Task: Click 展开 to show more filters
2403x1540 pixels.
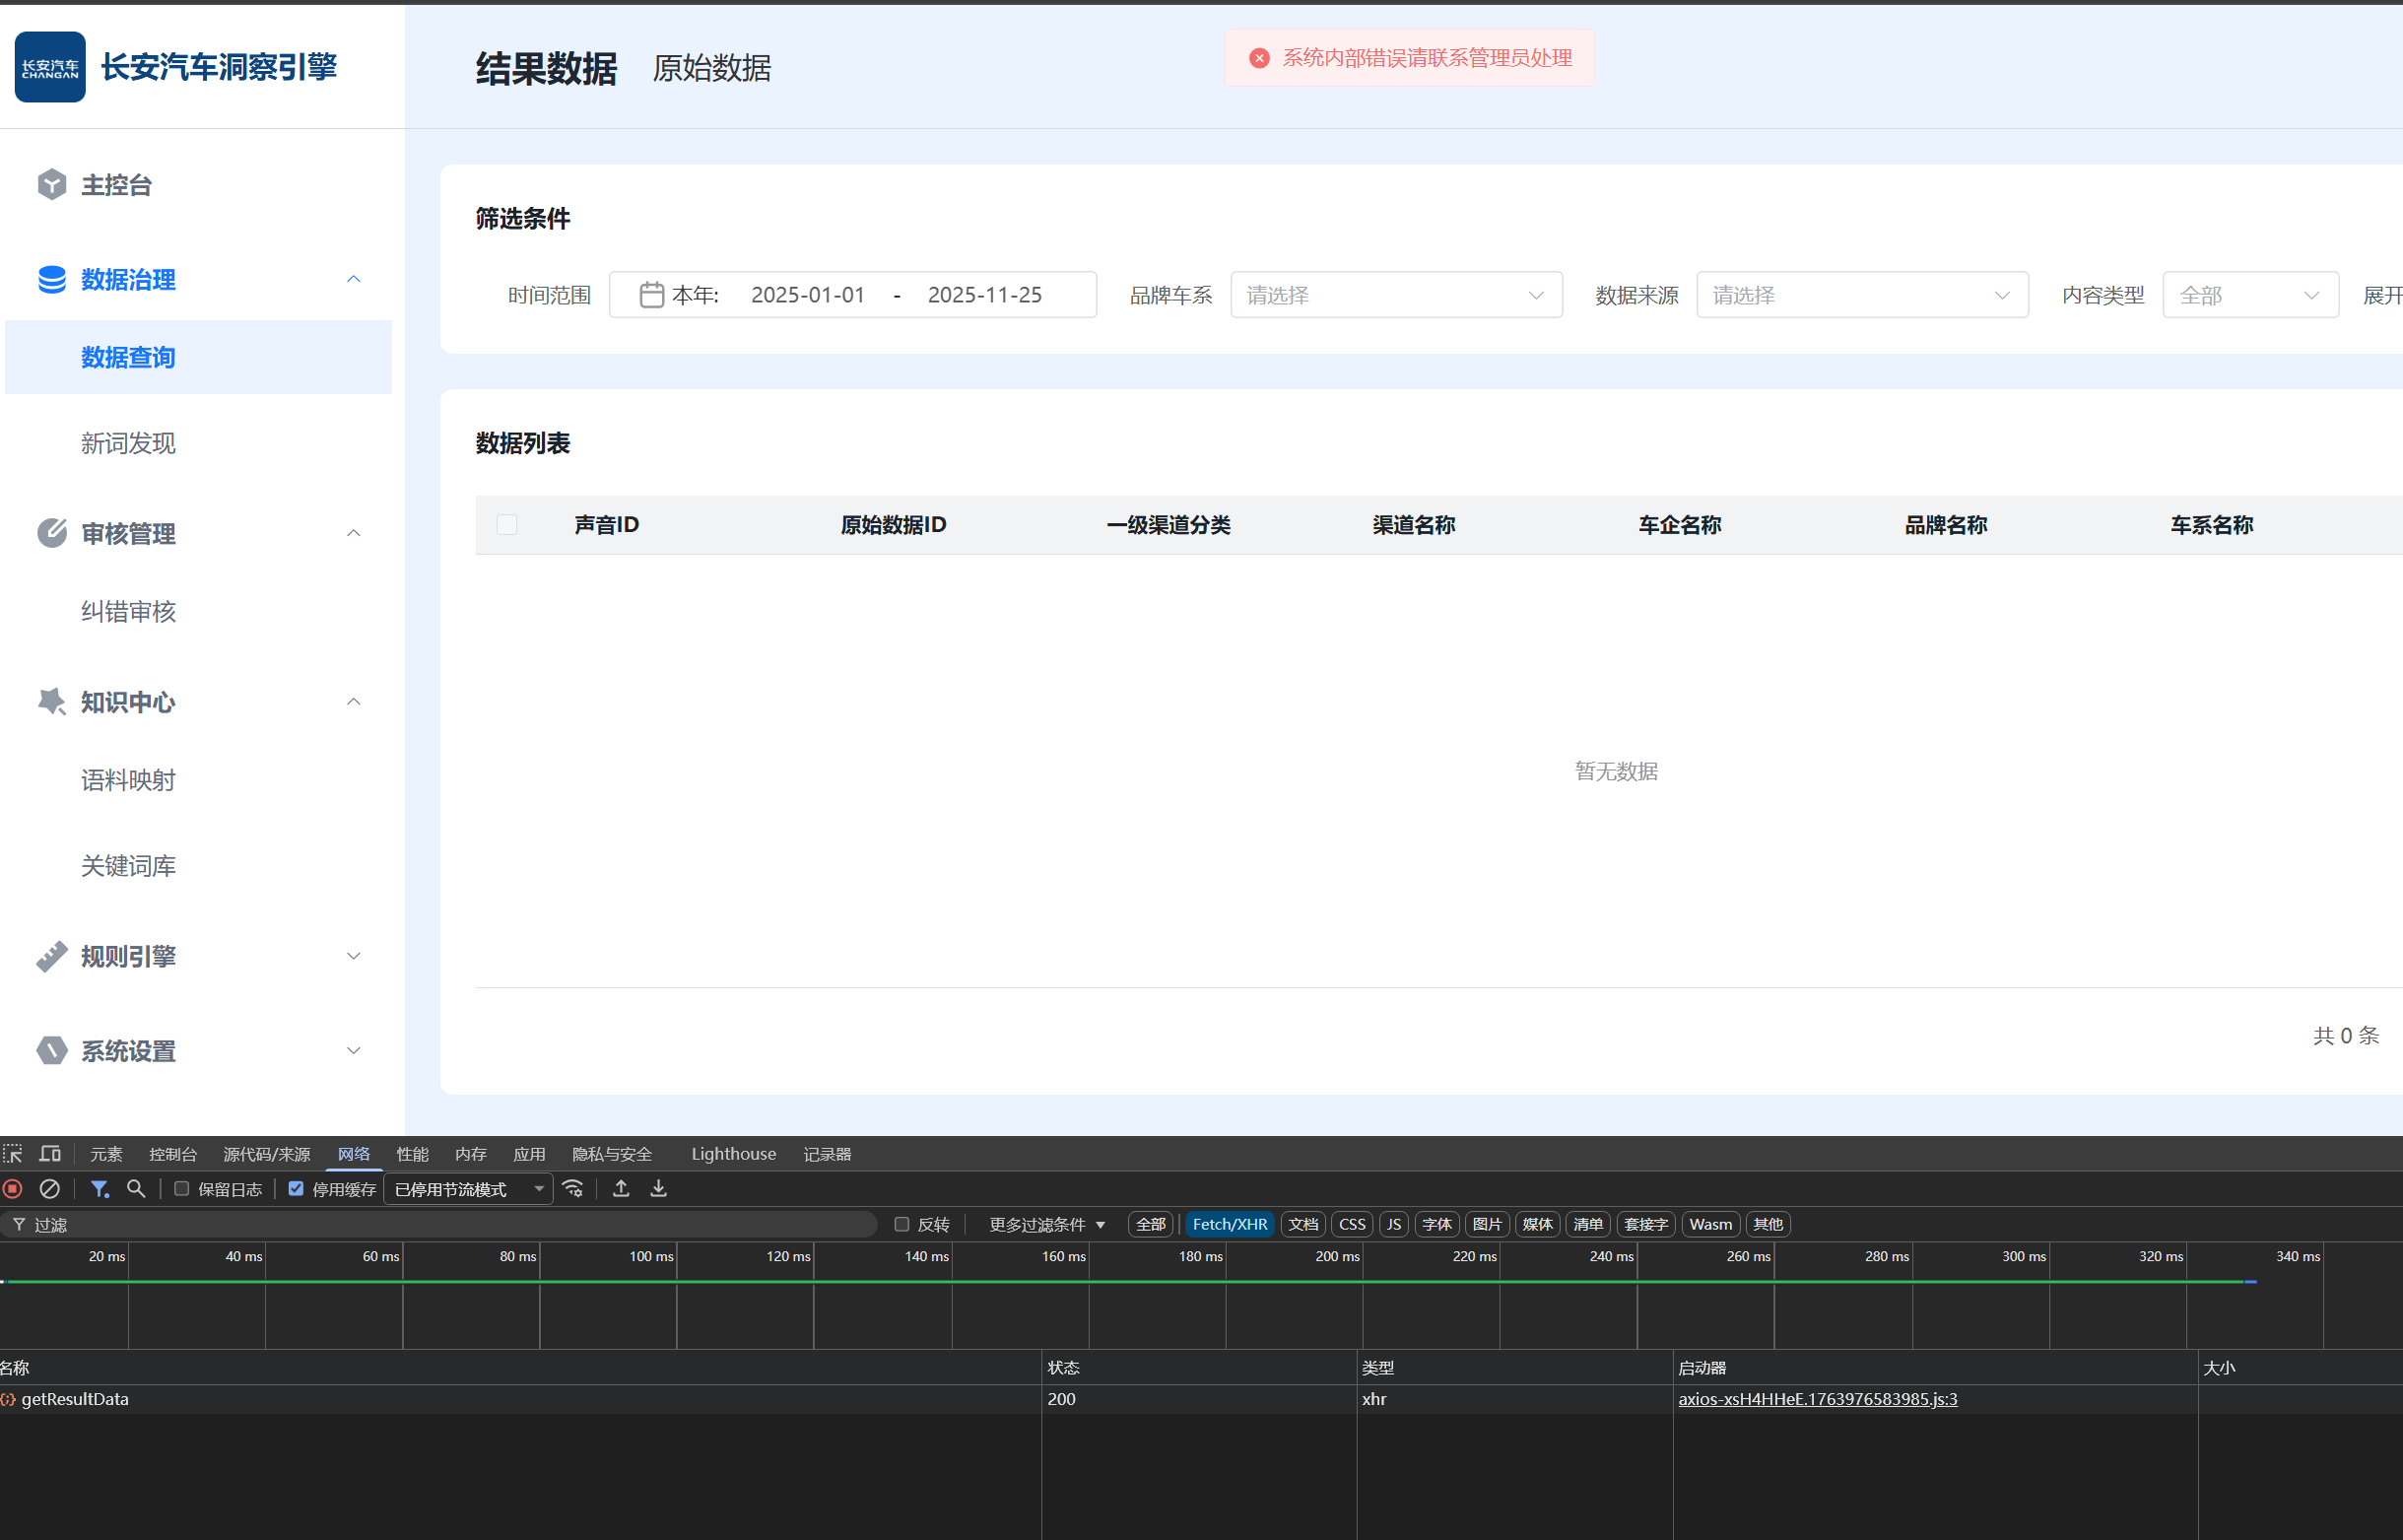Action: pyautogui.click(x=2385, y=295)
